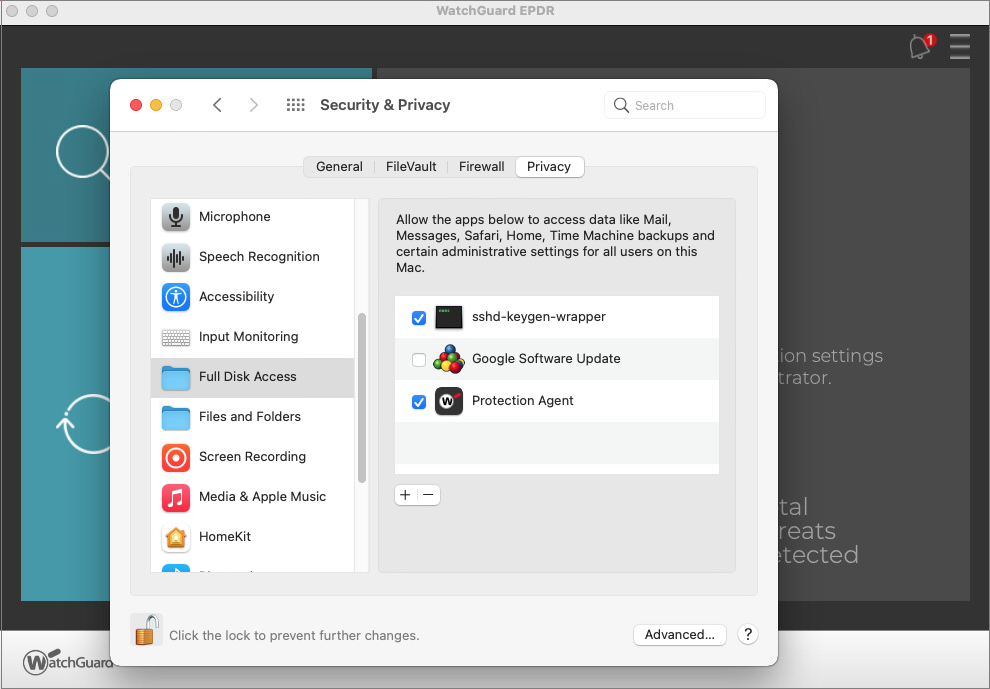
Task: Disable Protection Agent full disk access
Action: [419, 401]
